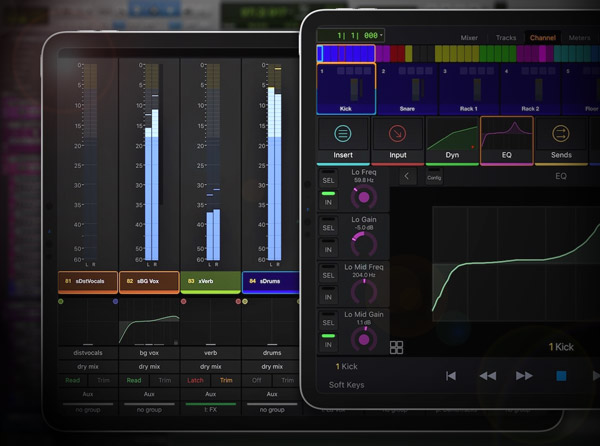Click the blue stop button
Screen dimensions: 600x446
[x=562, y=376]
